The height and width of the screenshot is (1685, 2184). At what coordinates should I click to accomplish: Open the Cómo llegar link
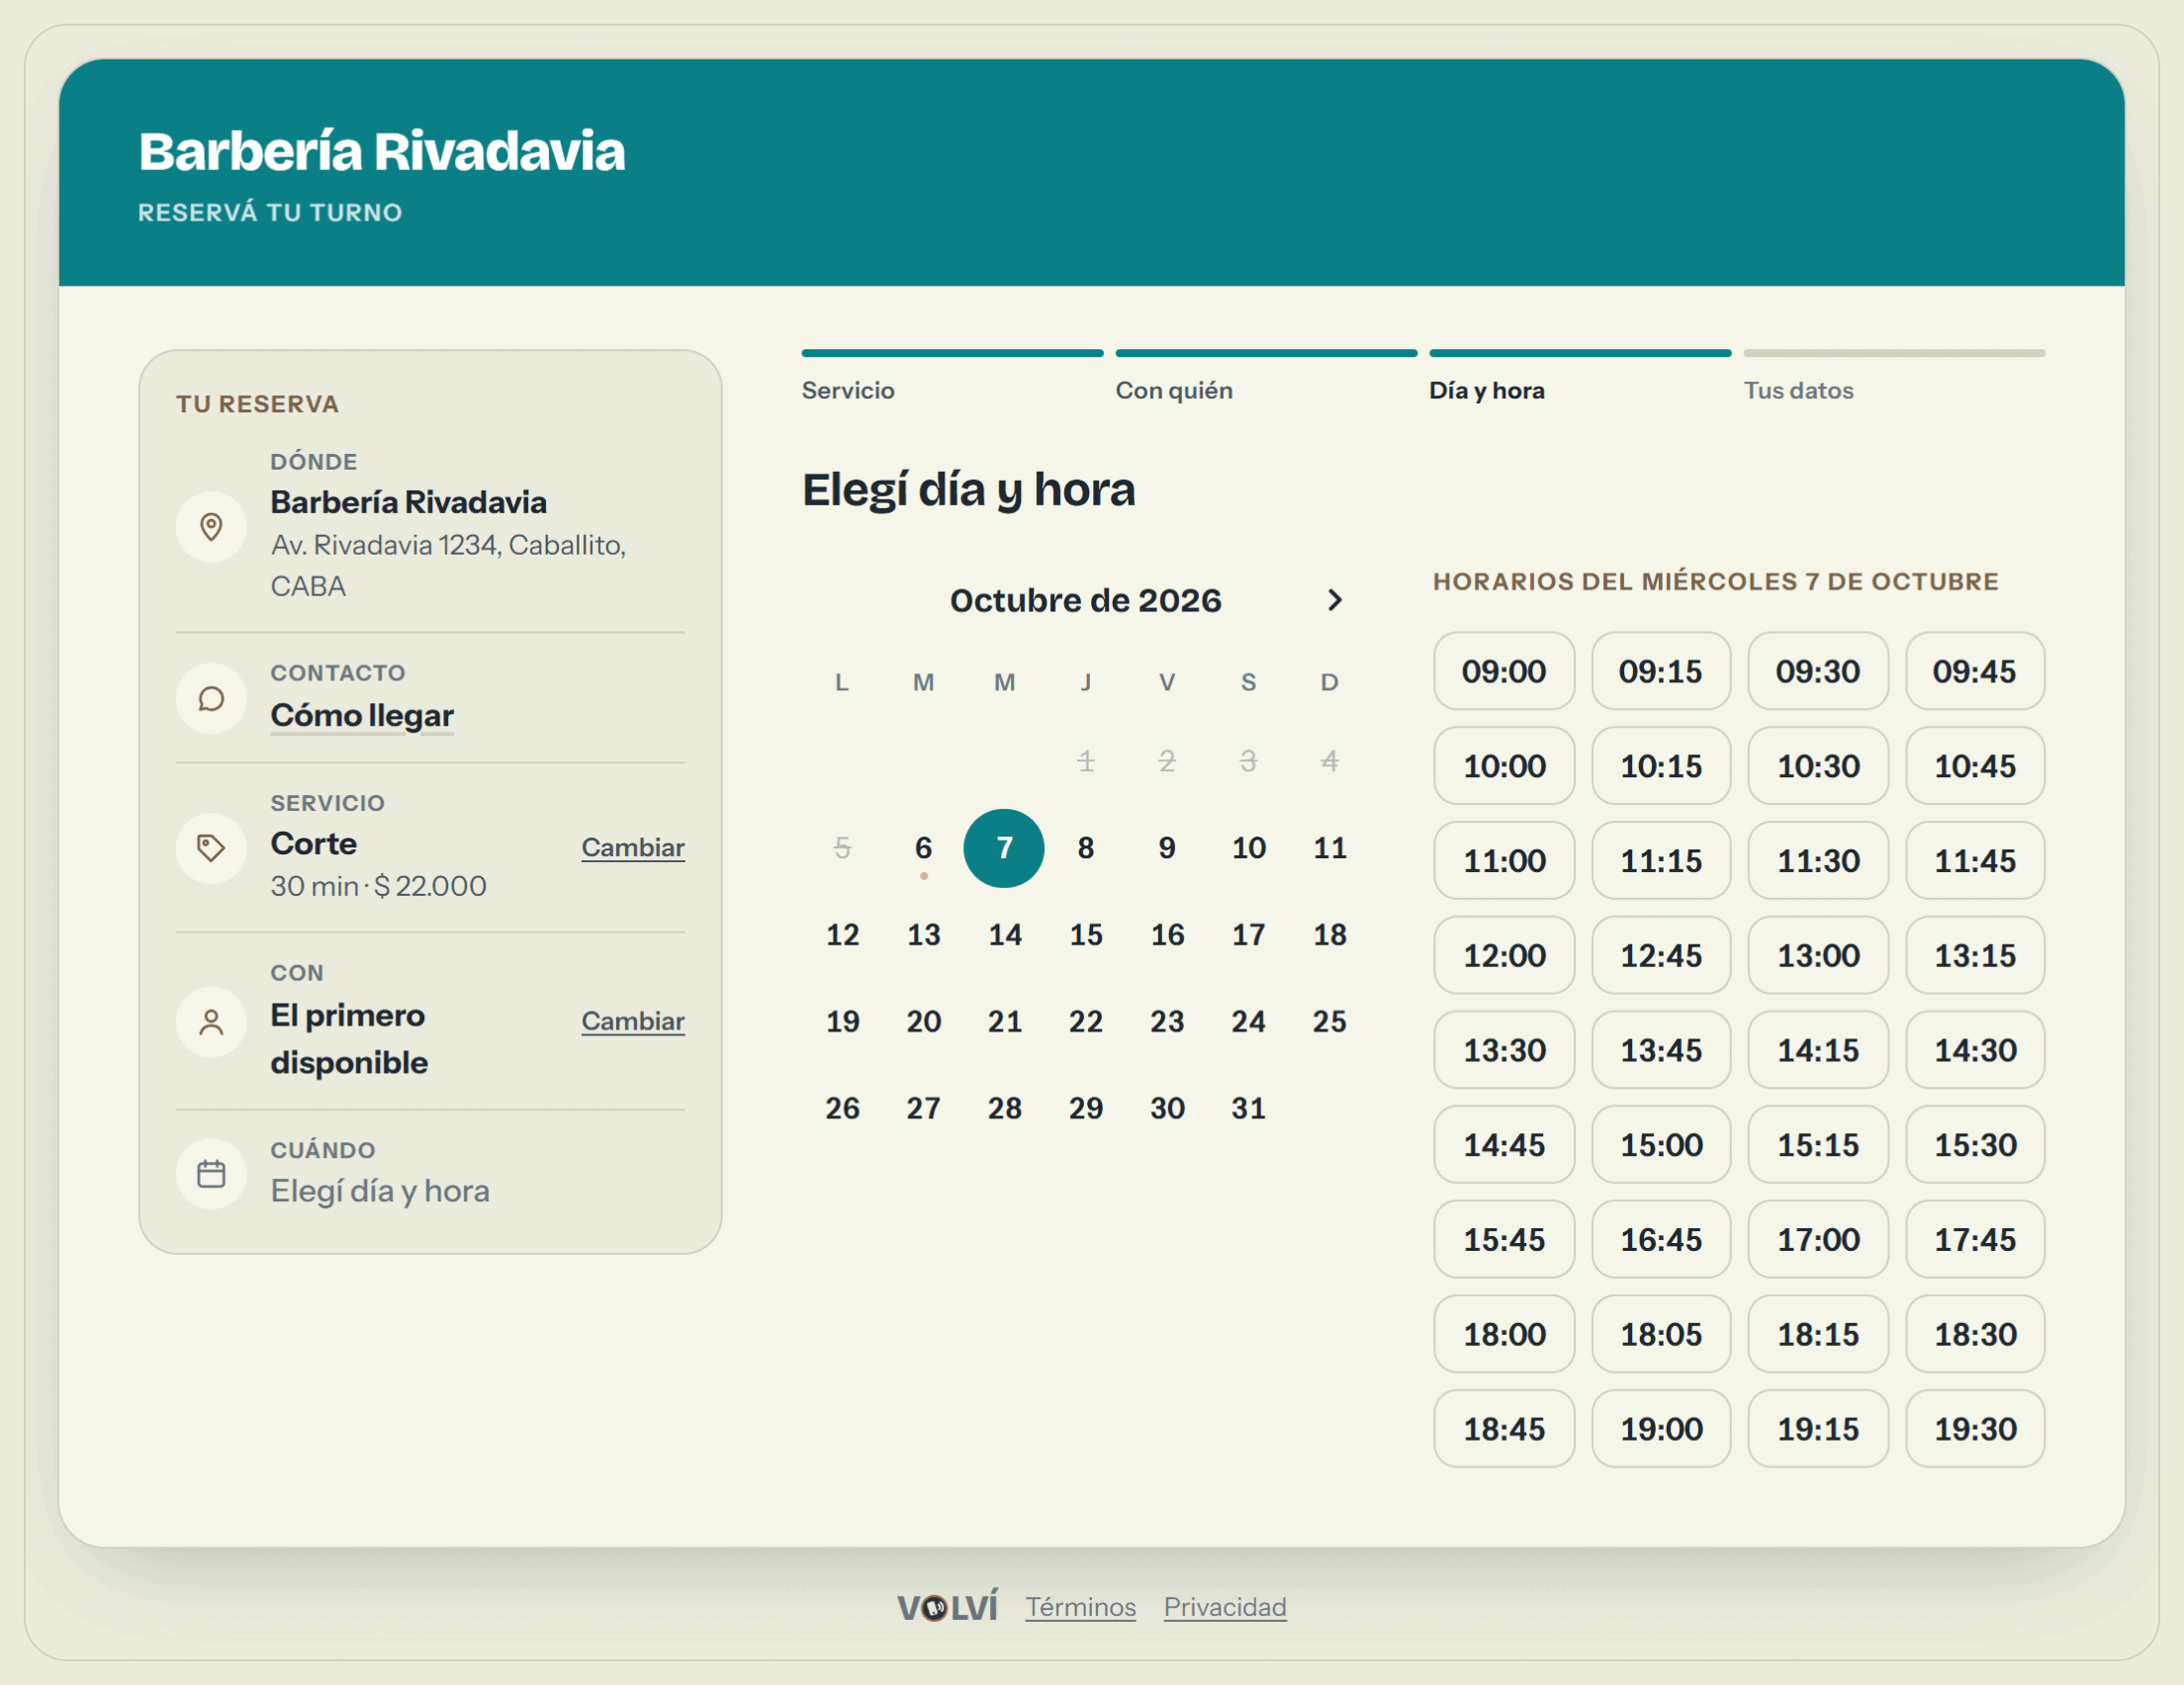[362, 715]
